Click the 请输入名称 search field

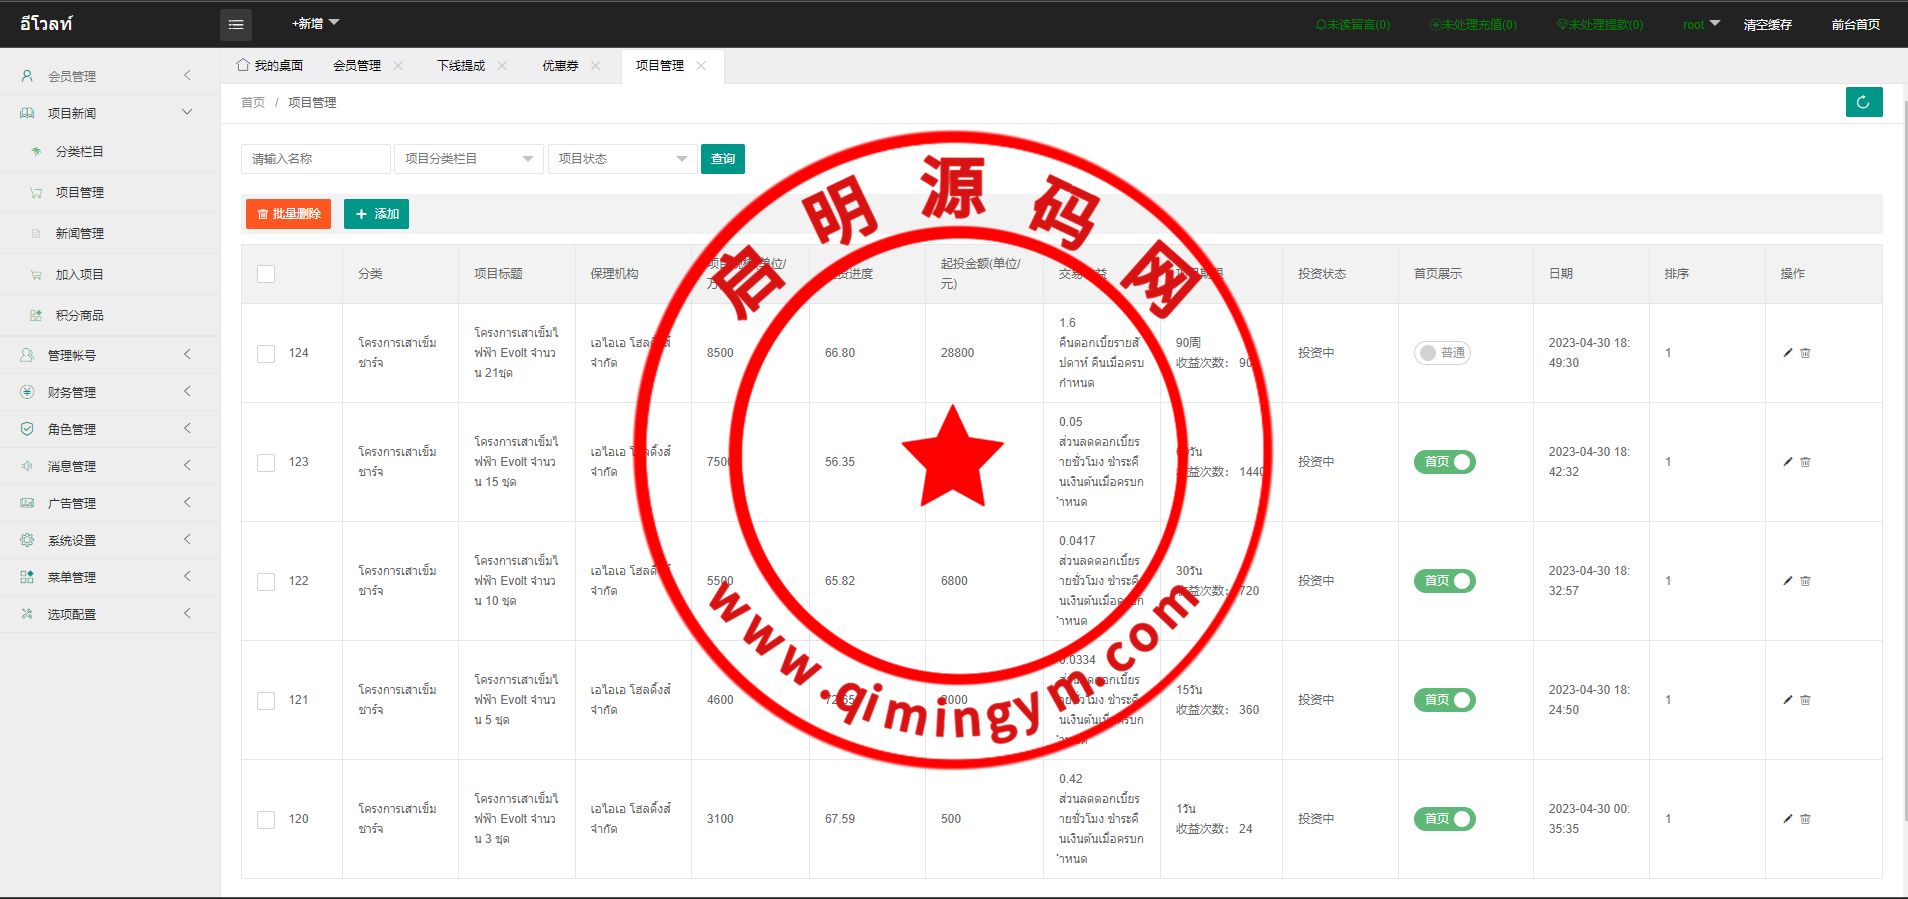(315, 159)
